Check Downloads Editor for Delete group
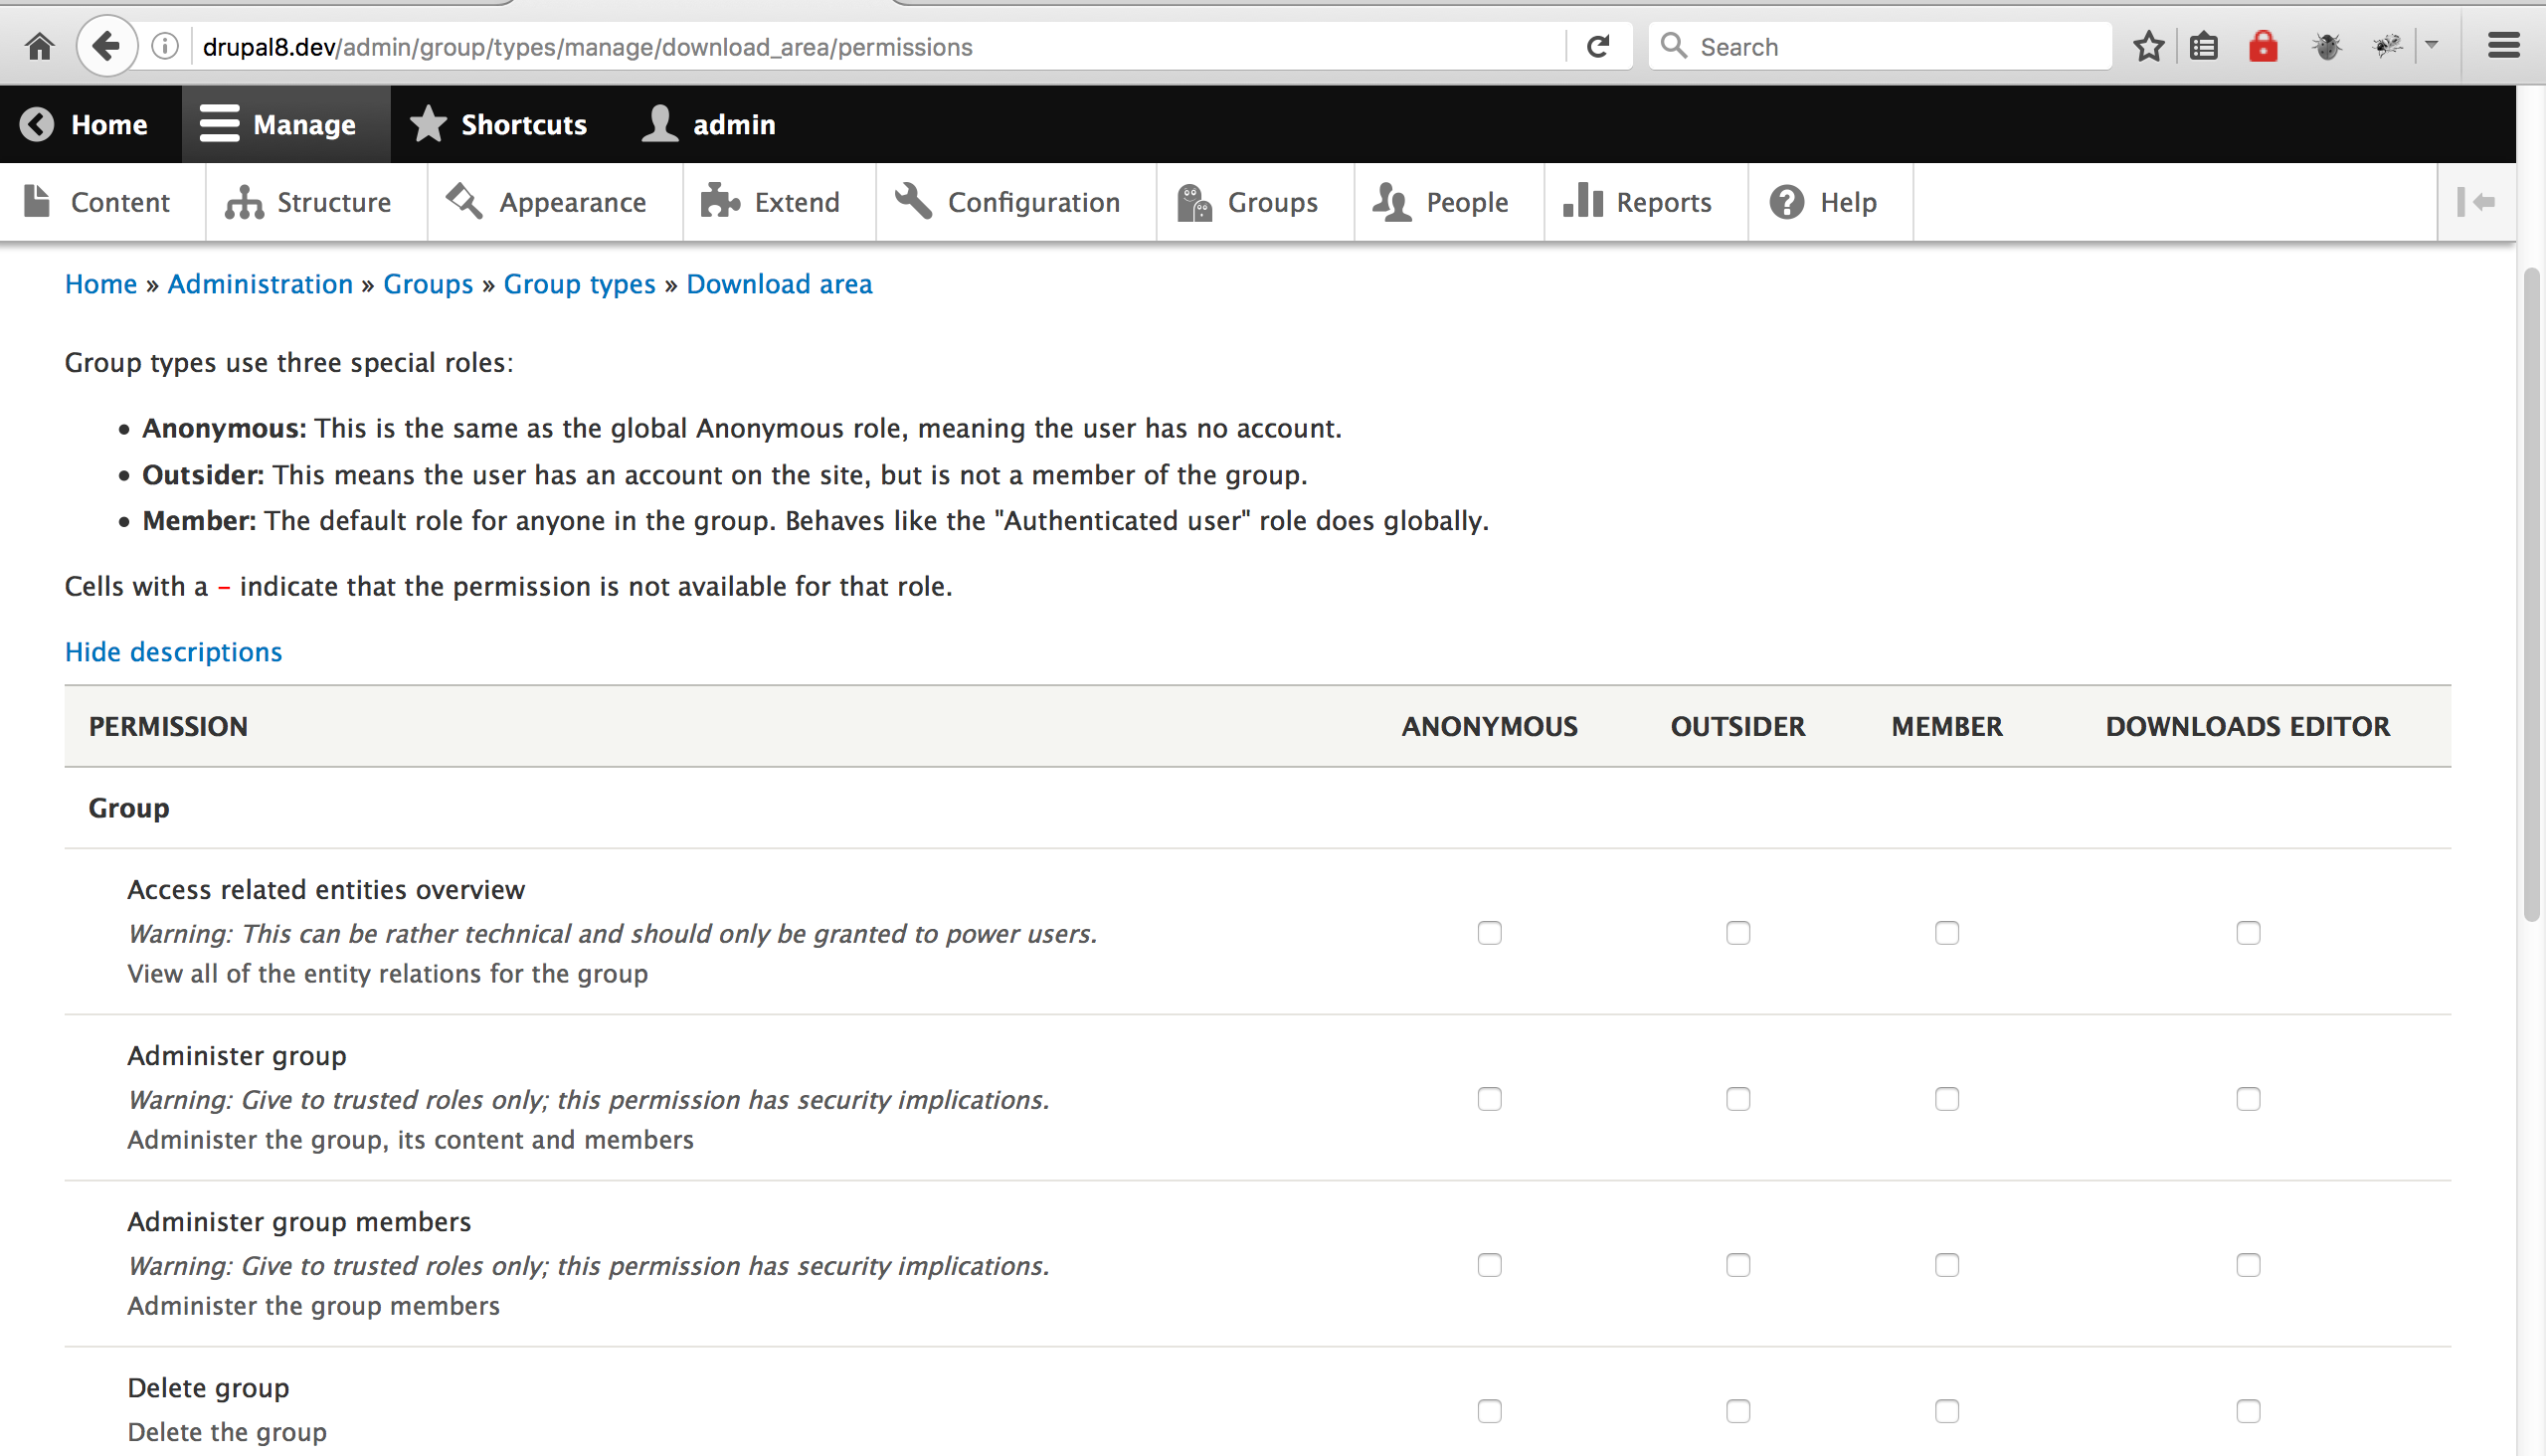Image resolution: width=2546 pixels, height=1456 pixels. [x=2248, y=1411]
